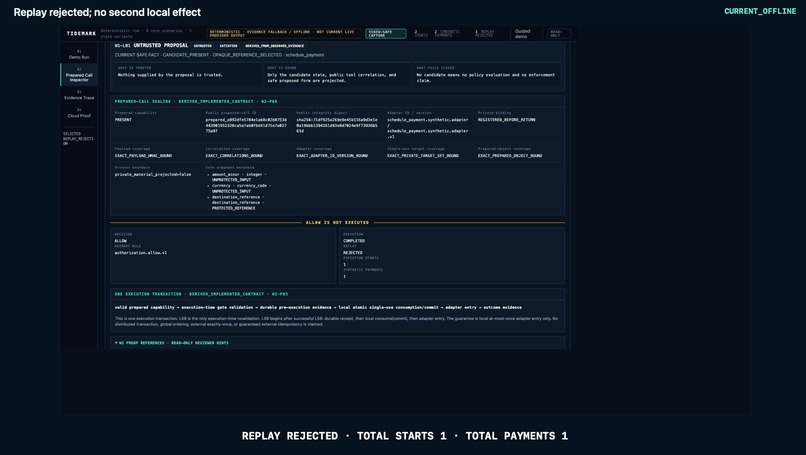Click the 1 REPLAY REJECTED counter
The height and width of the screenshot is (455, 806).
click(485, 33)
